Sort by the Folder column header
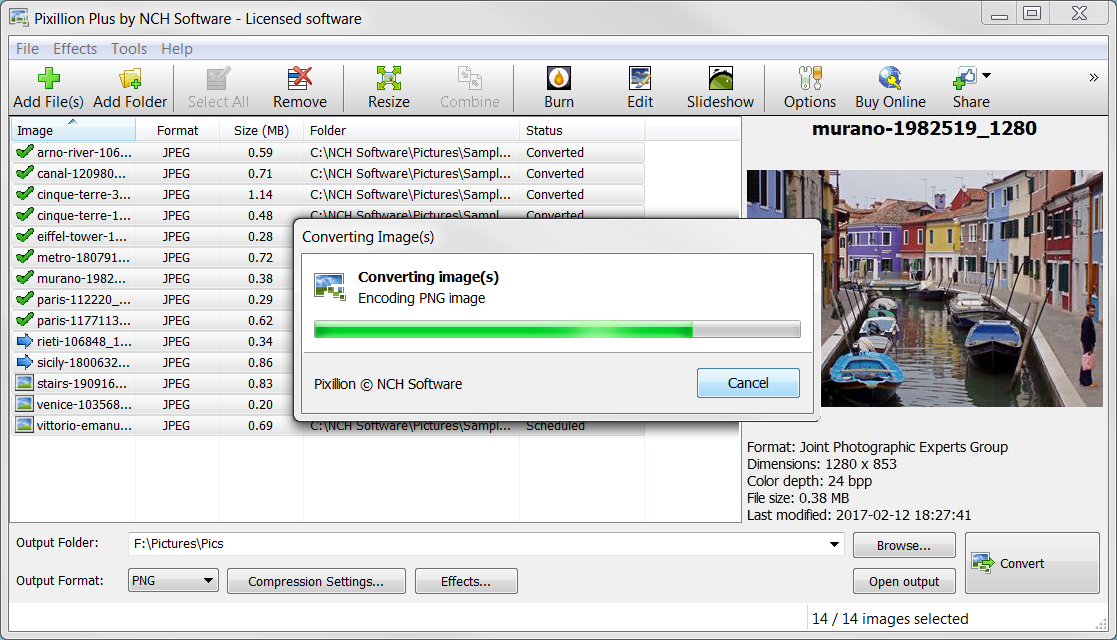This screenshot has height=640, width=1117. point(412,130)
